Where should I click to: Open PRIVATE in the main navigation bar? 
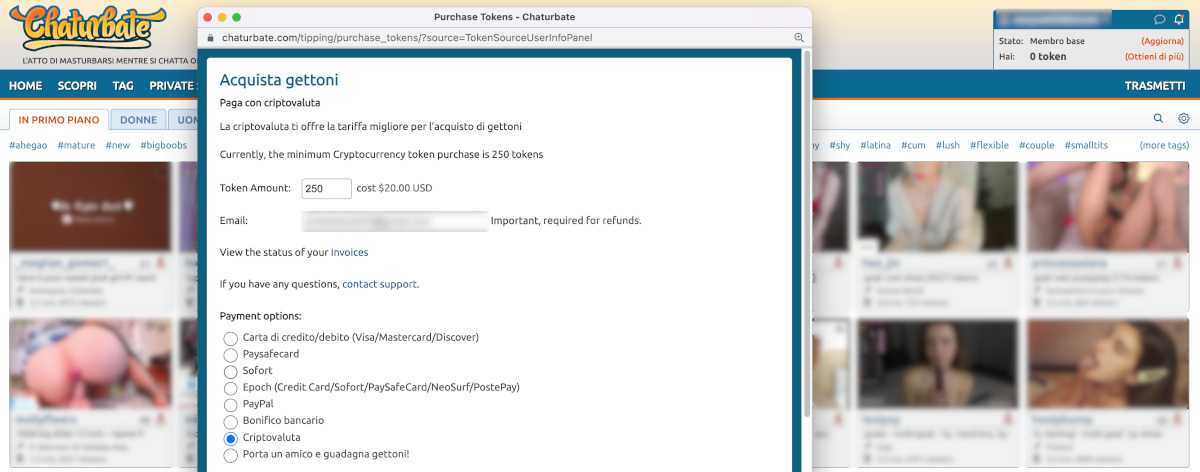pyautogui.click(x=172, y=86)
